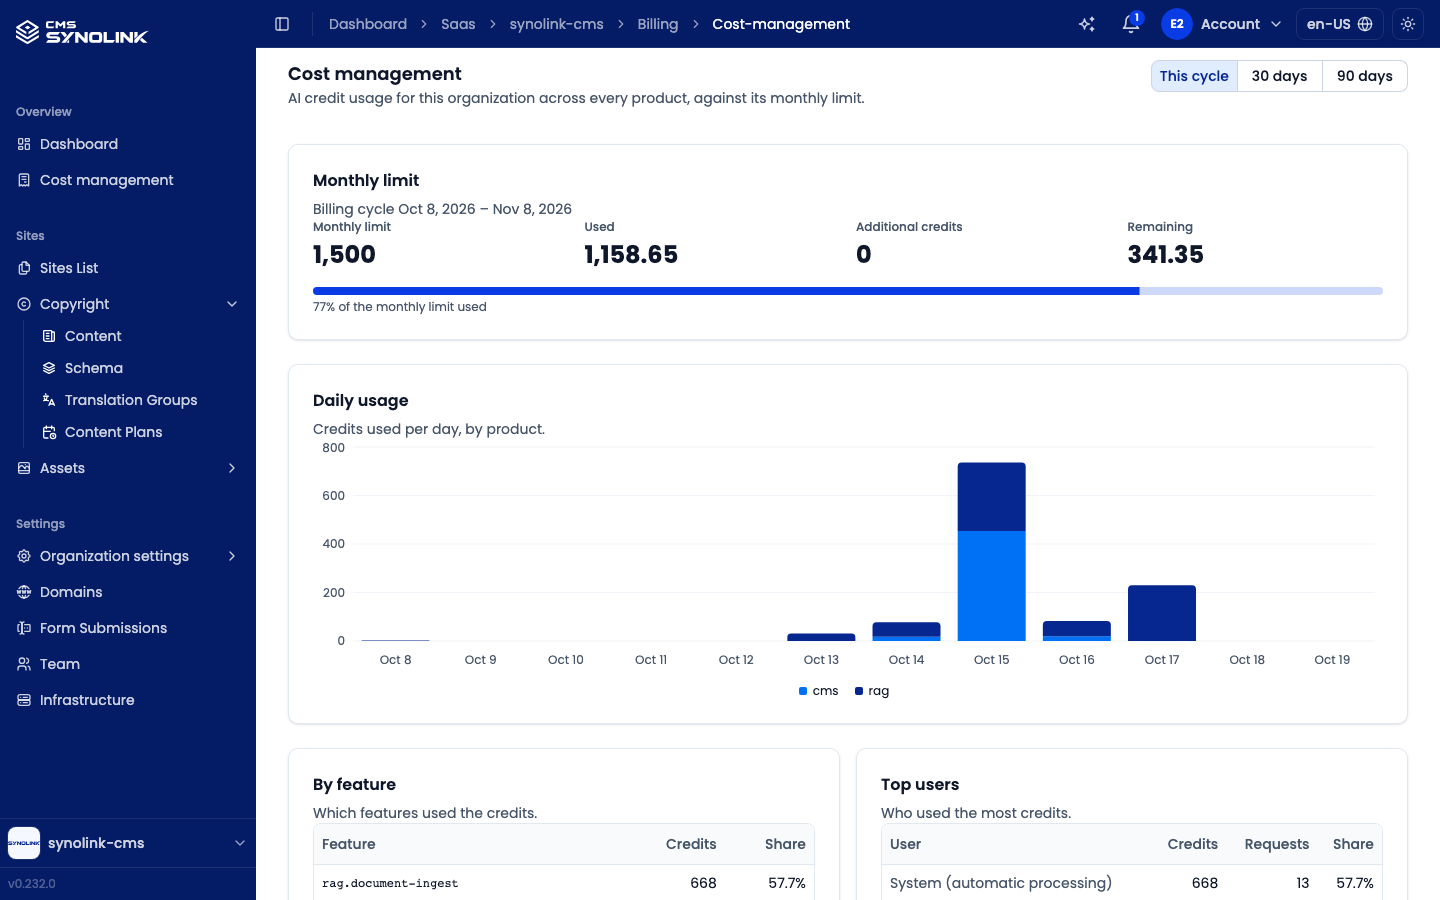Image resolution: width=1440 pixels, height=900 pixels.
Task: Click the Oct 15 bar in chart
Action: pos(991,551)
